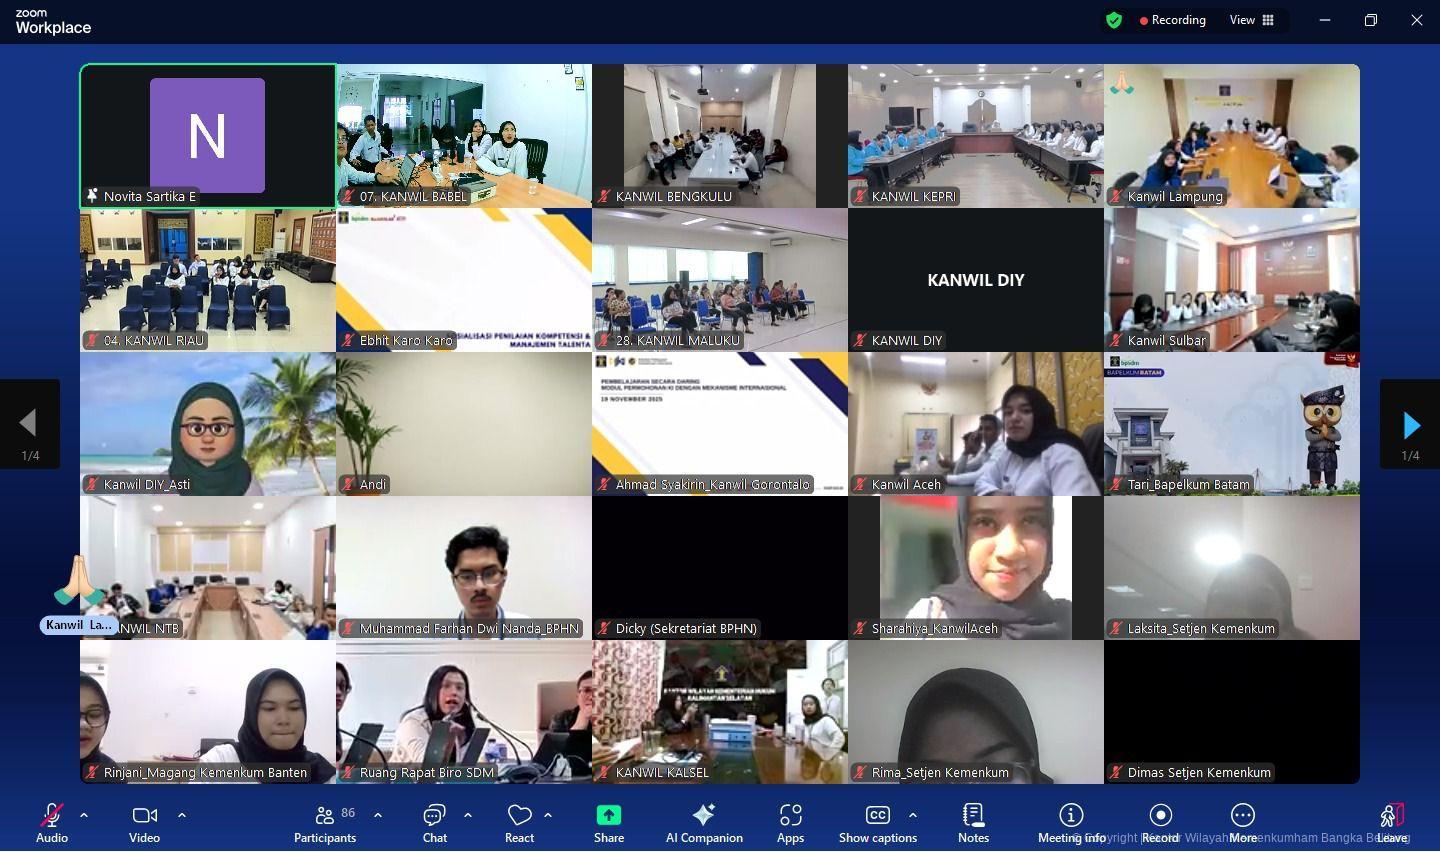Enable Show captions

877,824
